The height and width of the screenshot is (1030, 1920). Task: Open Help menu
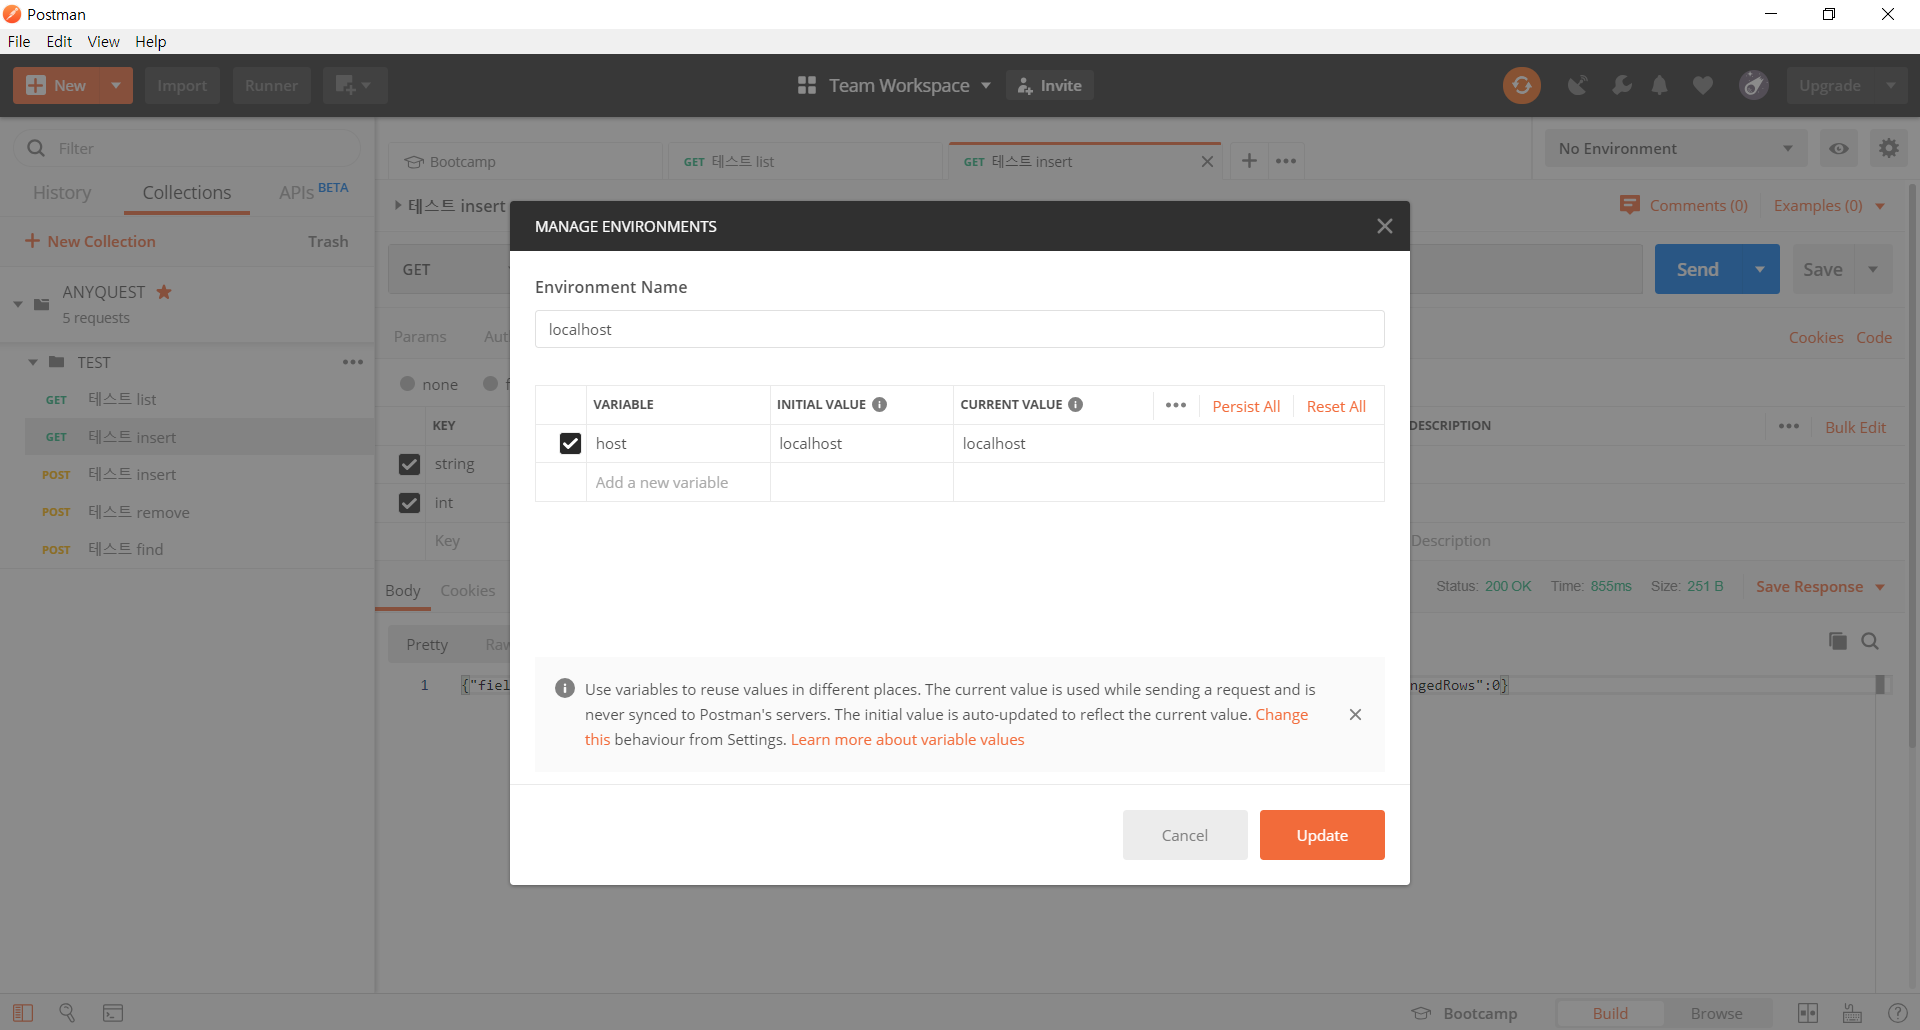coord(150,41)
